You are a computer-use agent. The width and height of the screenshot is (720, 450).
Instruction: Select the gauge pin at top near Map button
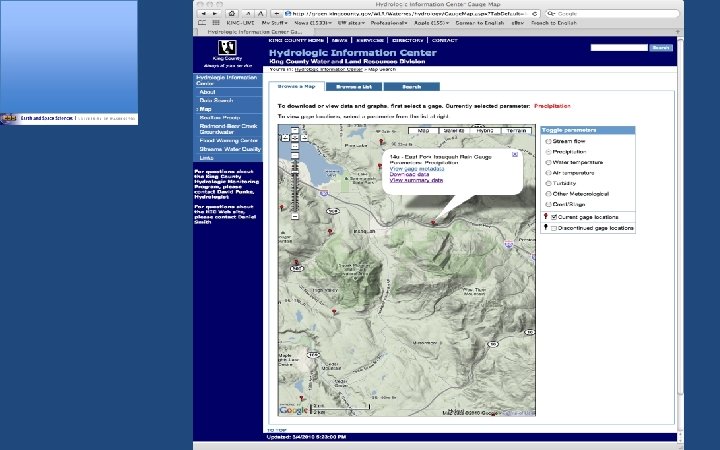[x=381, y=142]
